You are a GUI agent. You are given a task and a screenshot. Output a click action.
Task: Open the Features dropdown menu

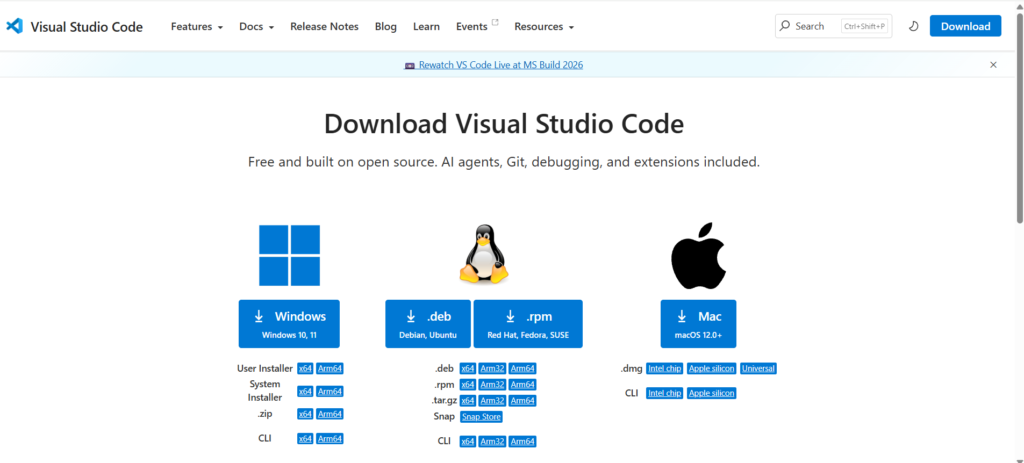click(197, 26)
